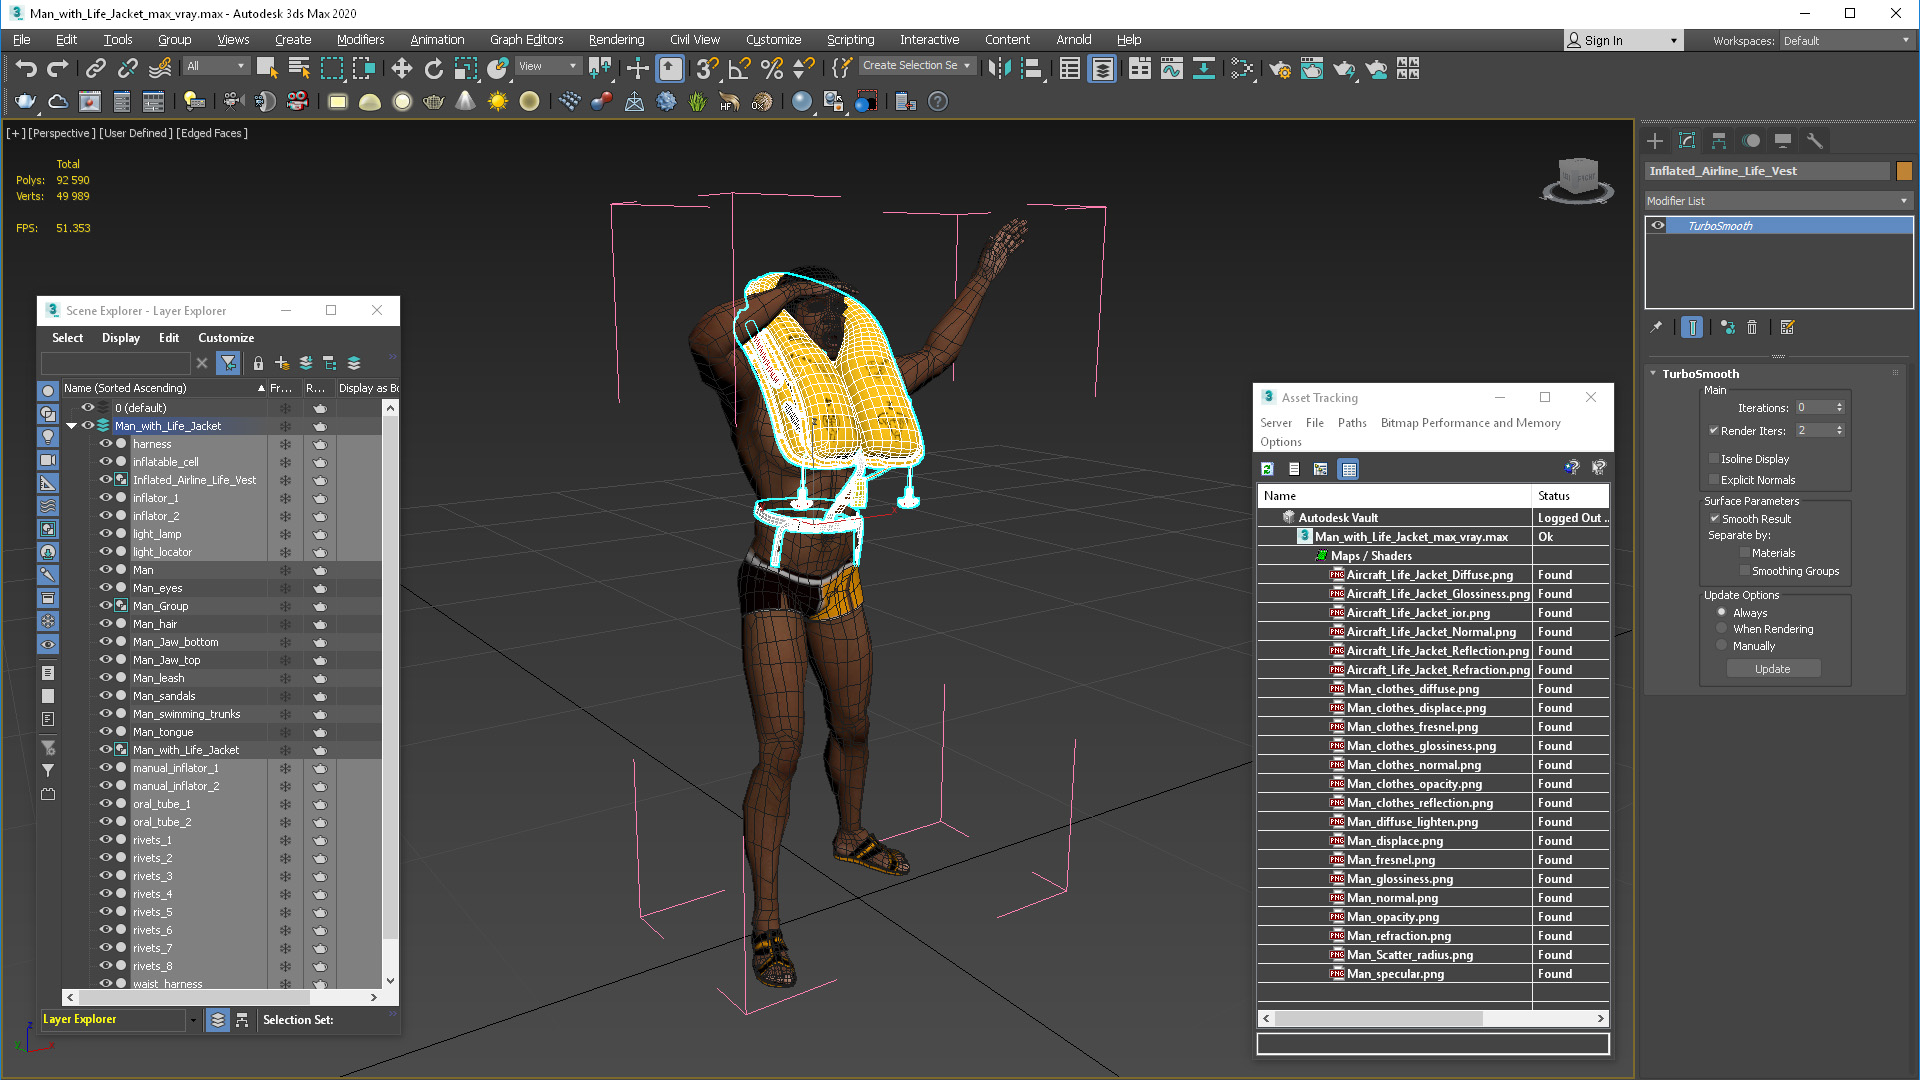Increment the Iterations spinner
Viewport: 1920px width, 1080px height.
pos(1839,404)
